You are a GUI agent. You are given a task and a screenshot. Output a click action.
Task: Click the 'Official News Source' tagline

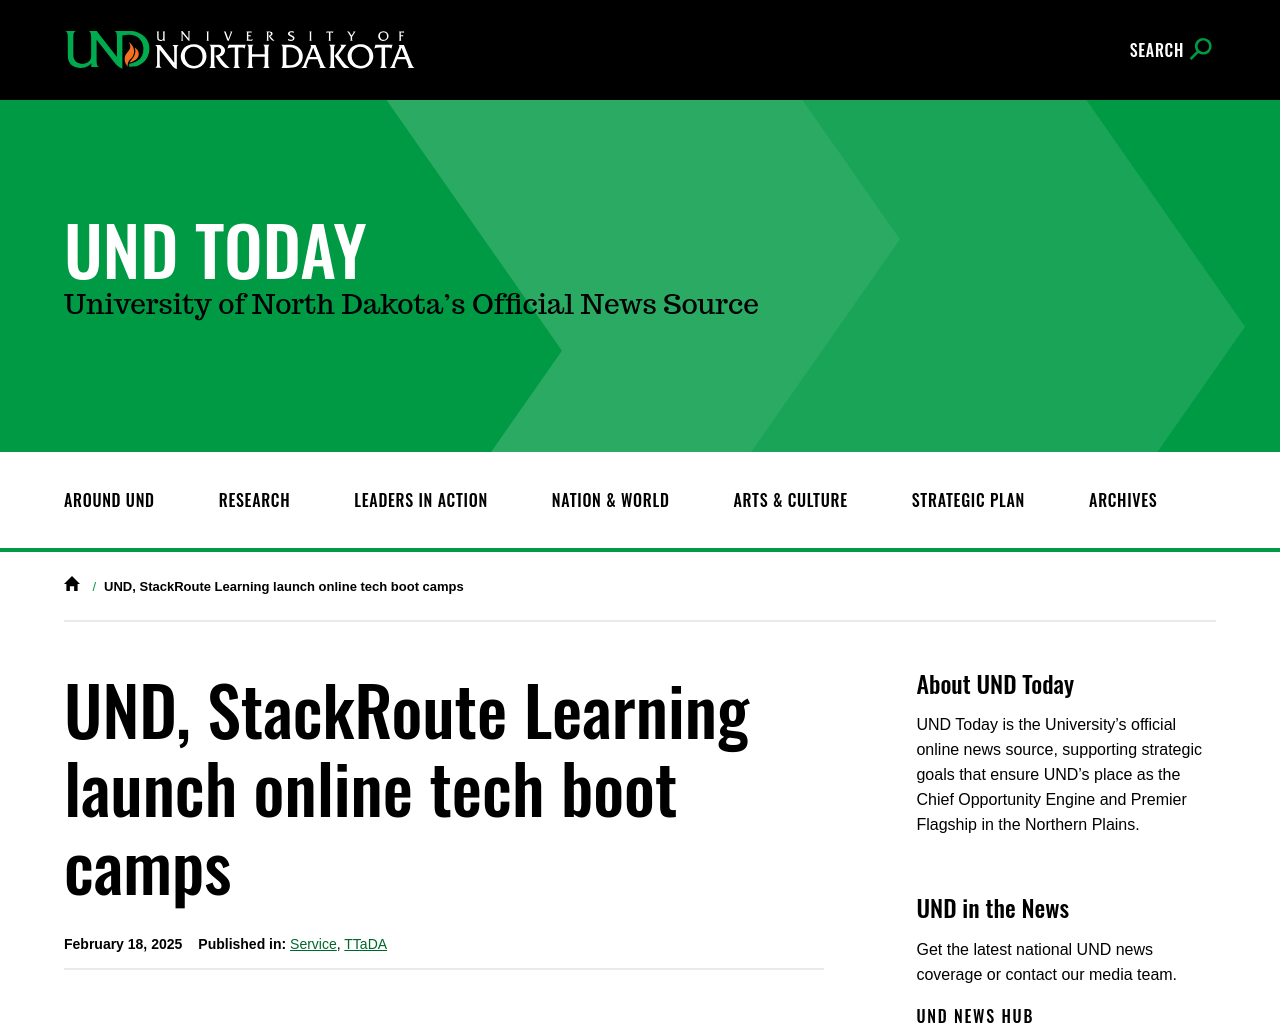point(411,304)
